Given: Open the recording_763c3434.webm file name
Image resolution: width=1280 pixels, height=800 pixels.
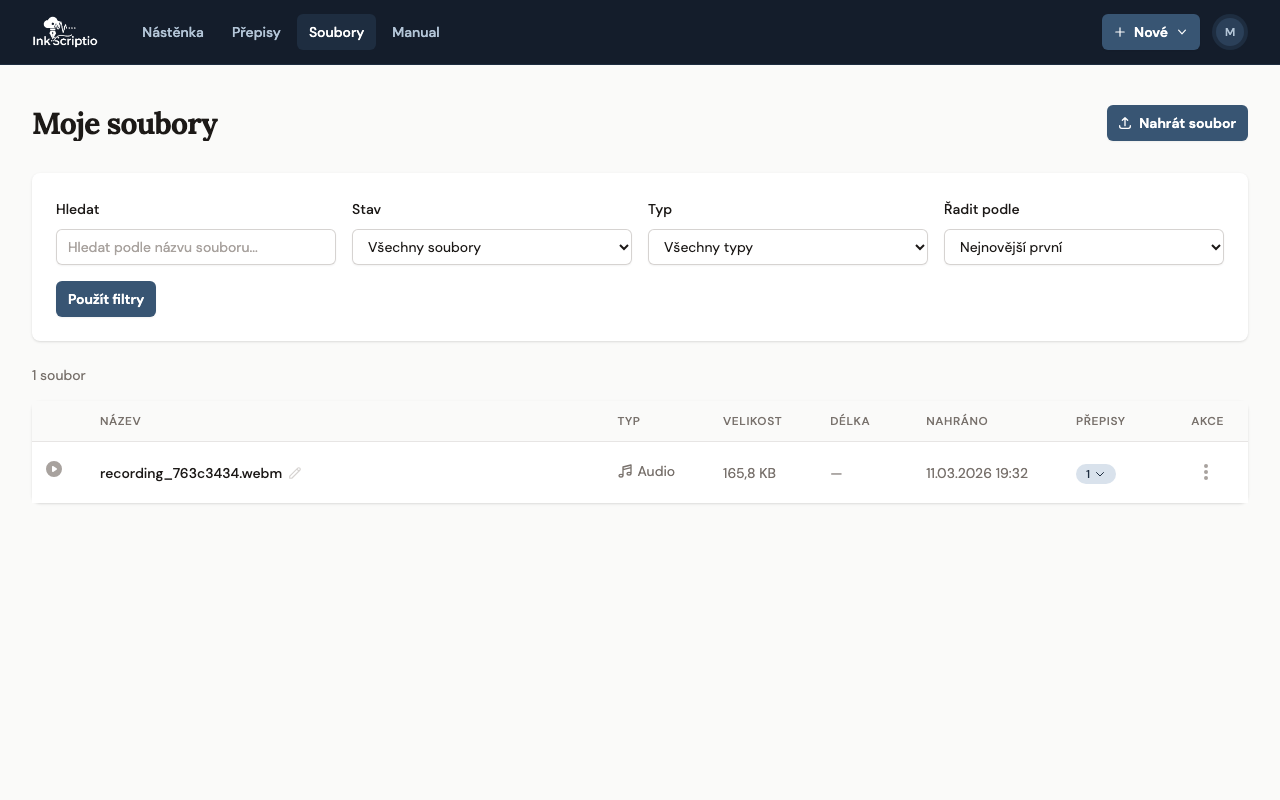Looking at the screenshot, I should pos(190,473).
